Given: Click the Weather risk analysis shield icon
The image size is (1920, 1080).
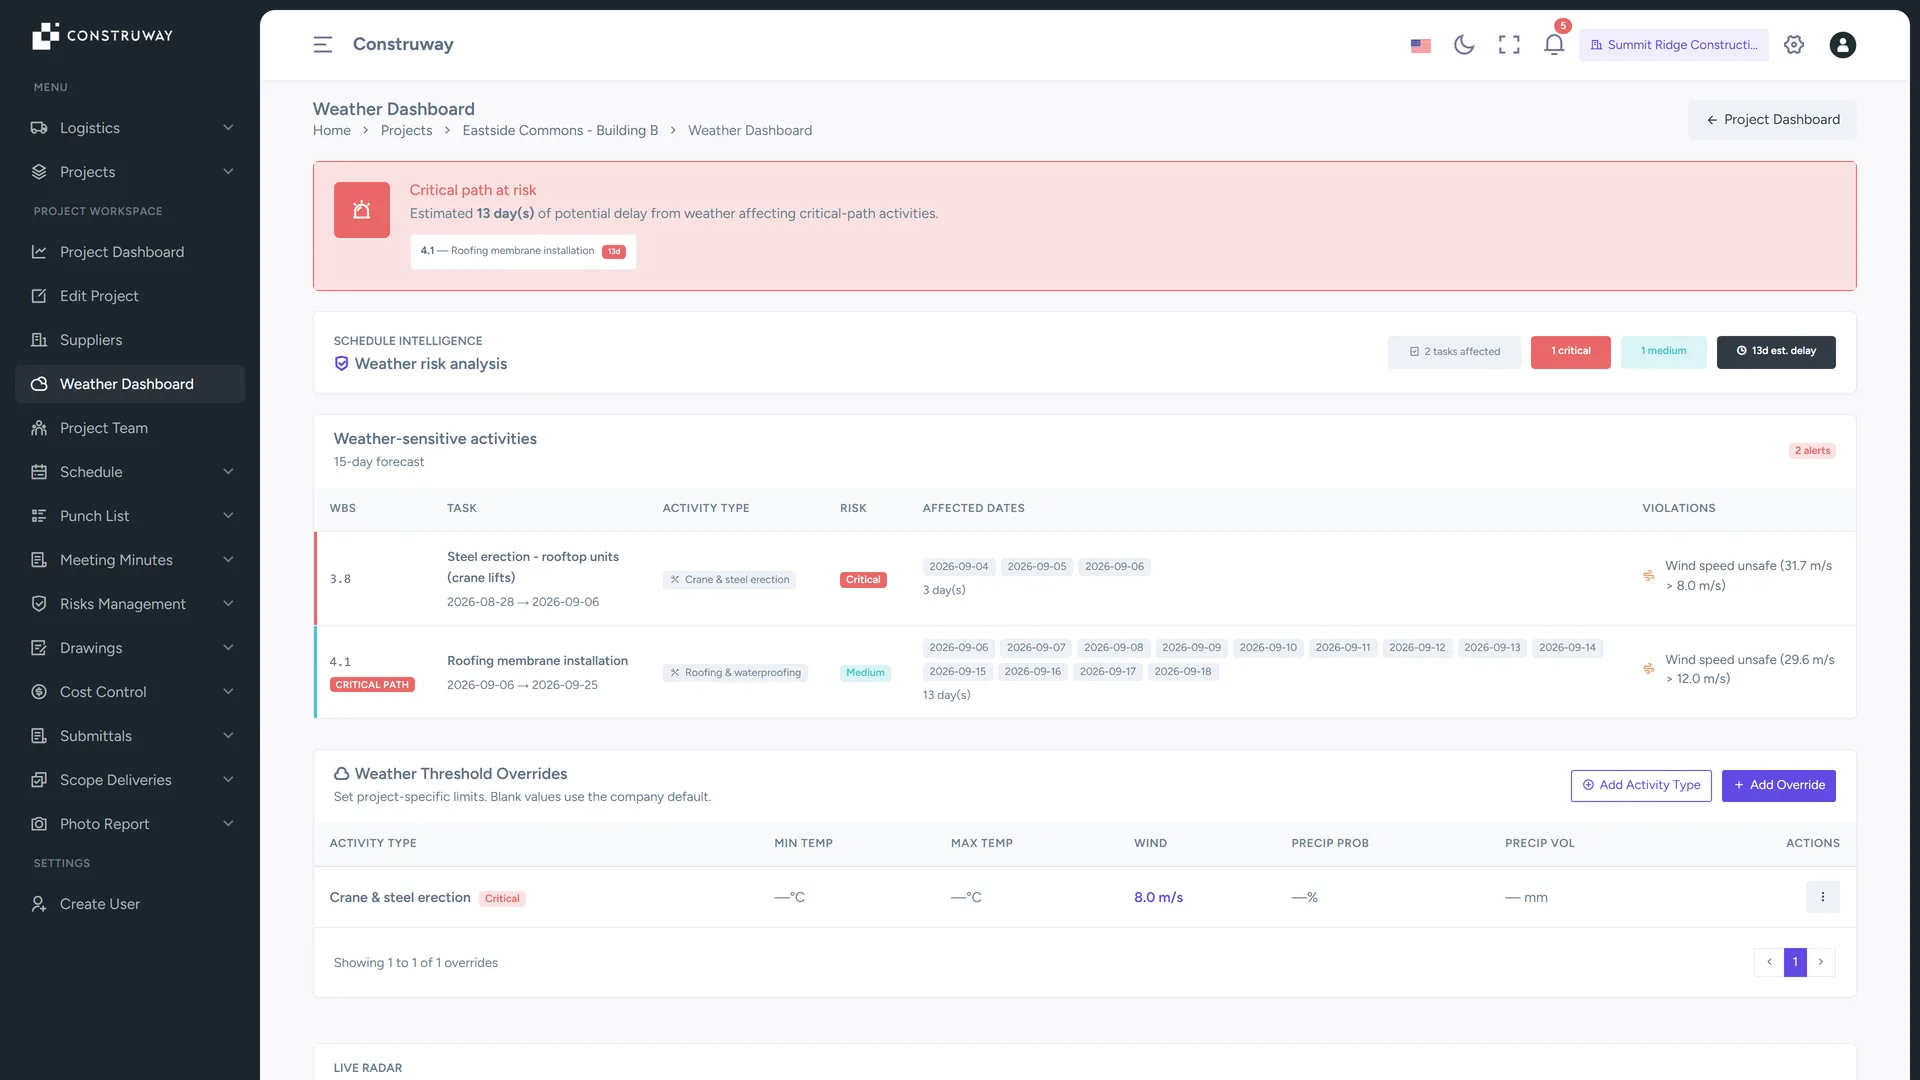Looking at the screenshot, I should 341,364.
